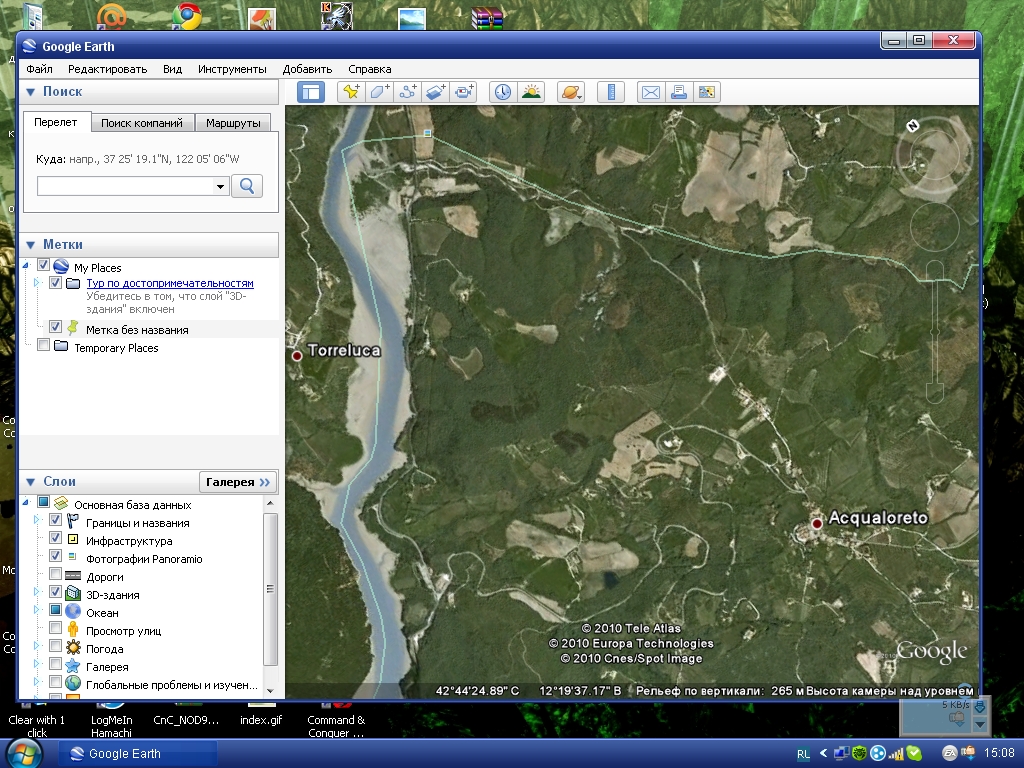Uncheck the My Places checkbox
Image resolution: width=1024 pixels, height=768 pixels.
coord(44,264)
